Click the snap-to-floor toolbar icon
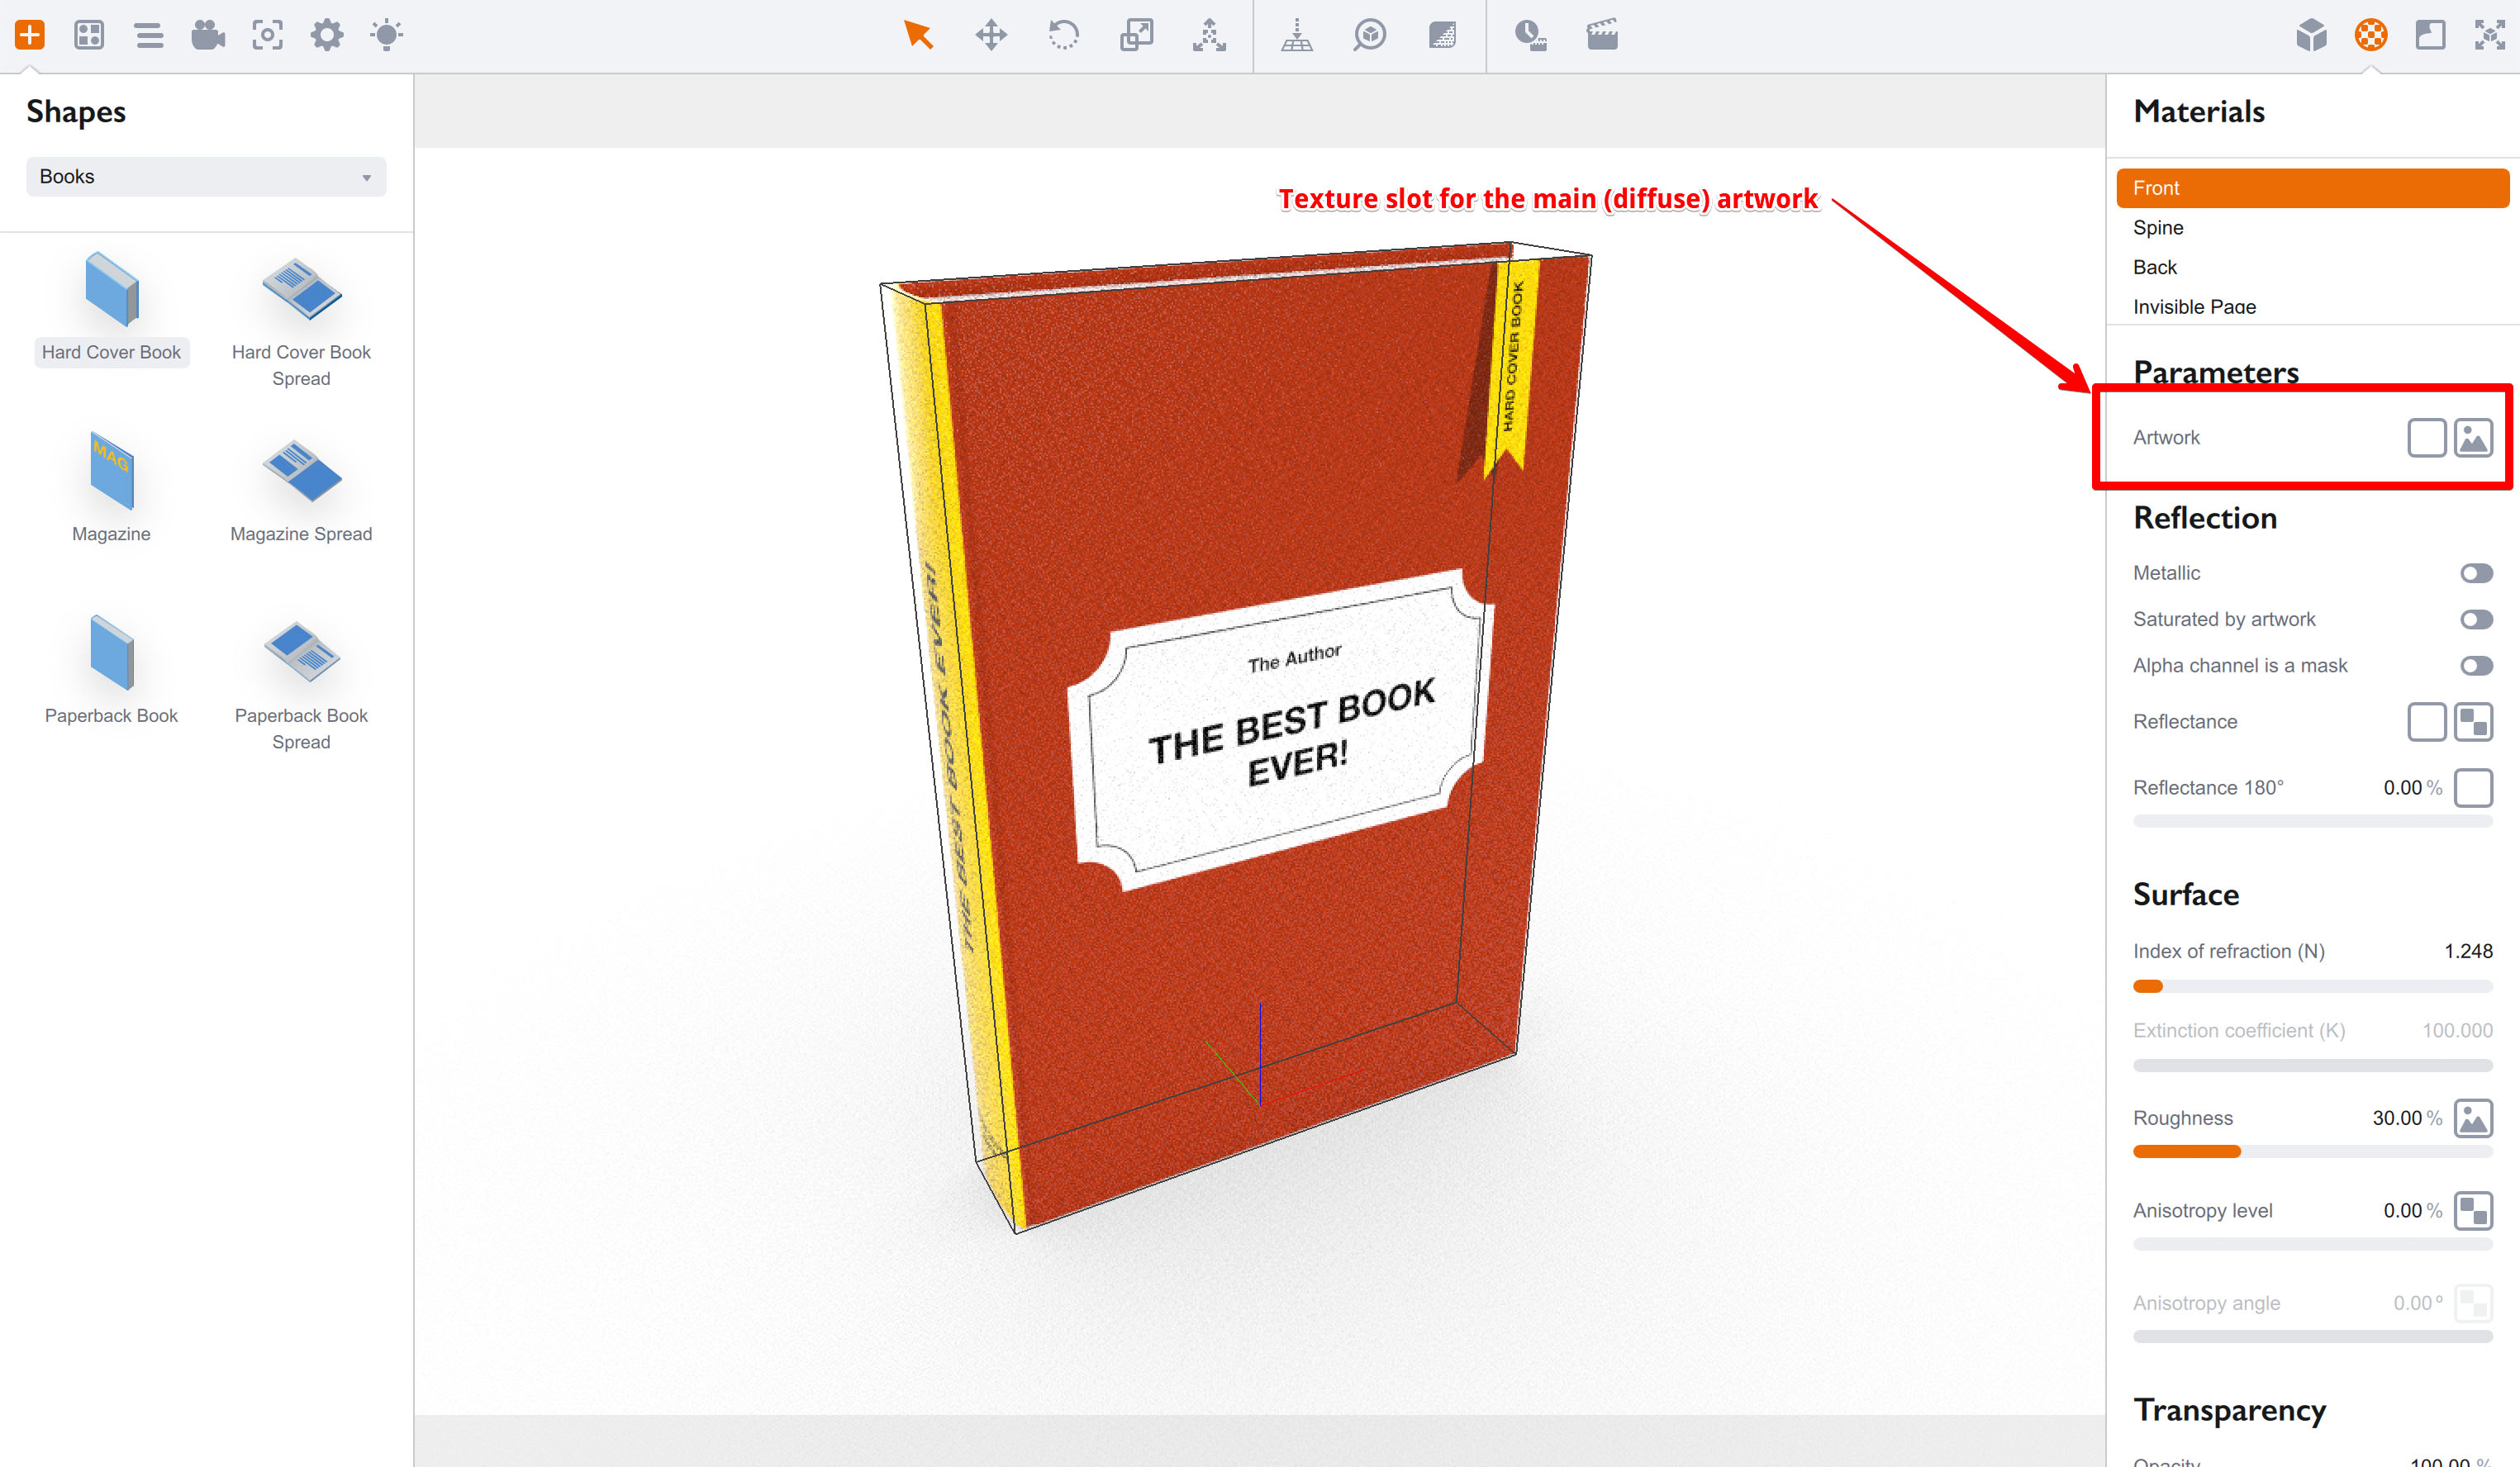 (x=1296, y=35)
